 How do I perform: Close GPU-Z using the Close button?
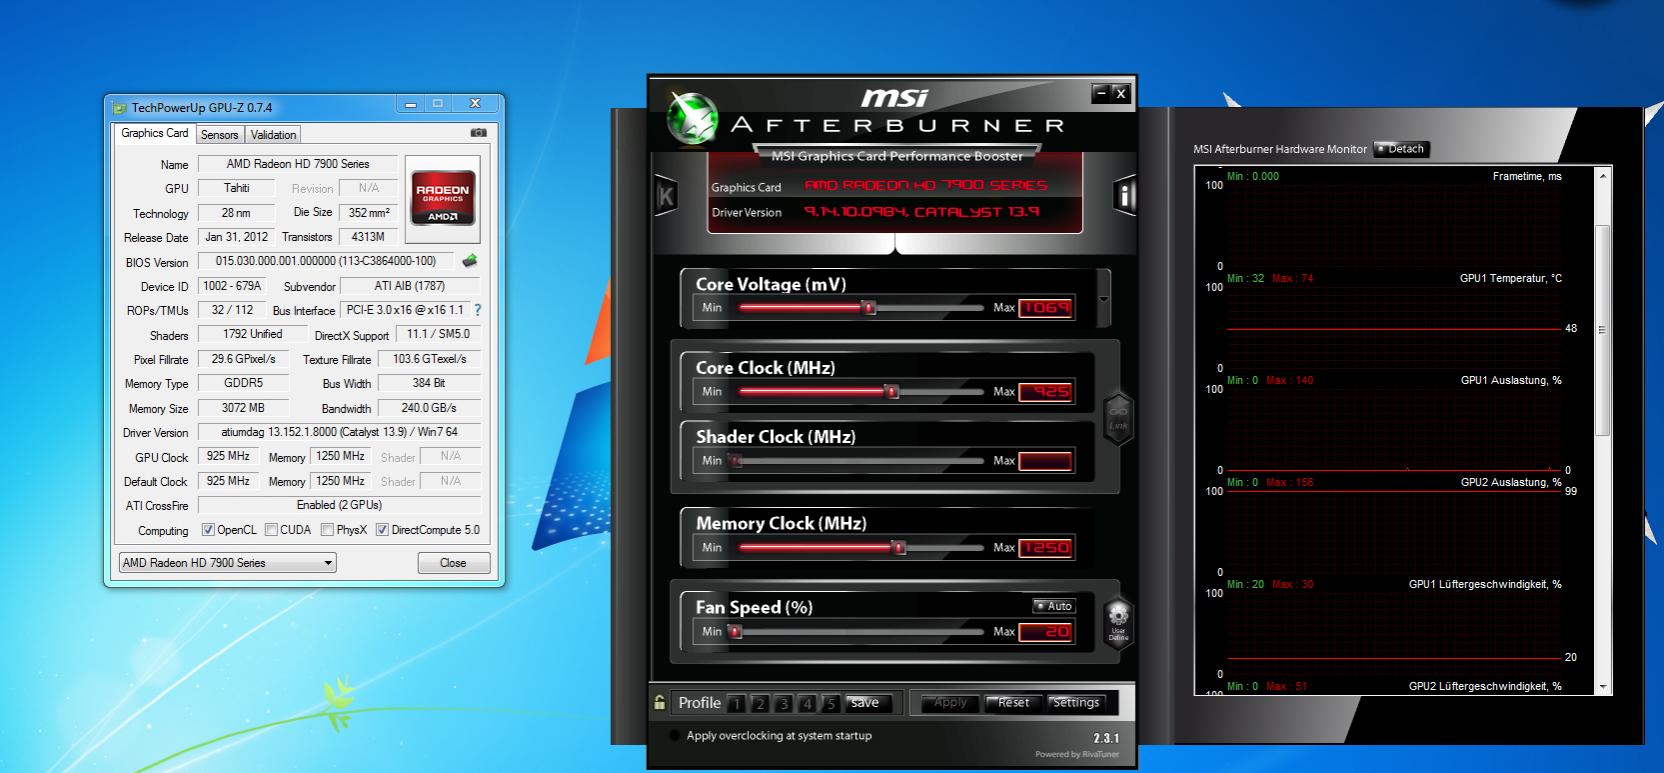pos(453,563)
